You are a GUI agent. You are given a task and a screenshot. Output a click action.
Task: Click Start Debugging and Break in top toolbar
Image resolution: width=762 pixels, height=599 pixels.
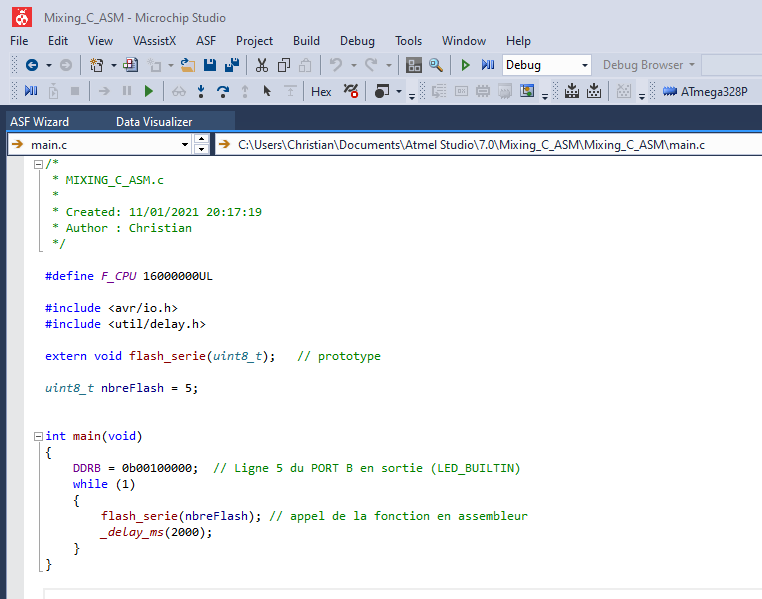tap(487, 65)
